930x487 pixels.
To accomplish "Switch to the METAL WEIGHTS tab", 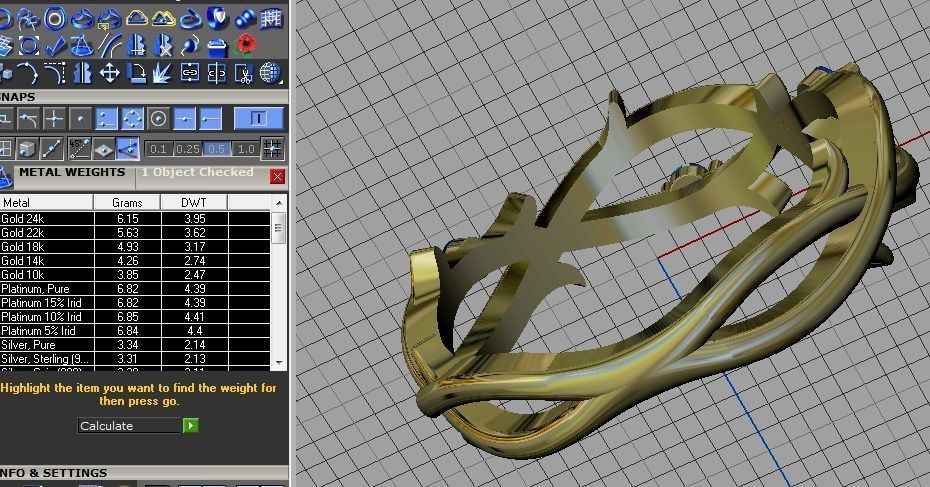I will [x=72, y=172].
